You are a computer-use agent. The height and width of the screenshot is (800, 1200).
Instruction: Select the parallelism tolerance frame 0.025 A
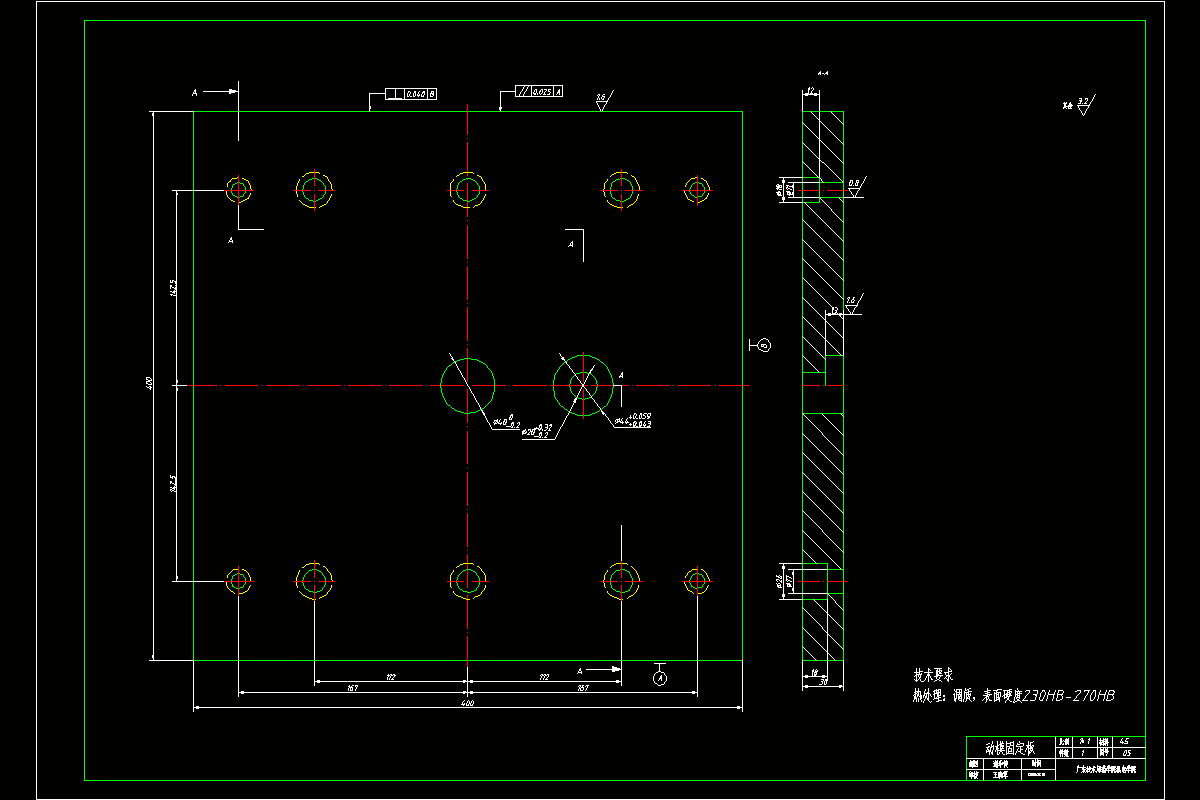pyautogui.click(x=538, y=91)
